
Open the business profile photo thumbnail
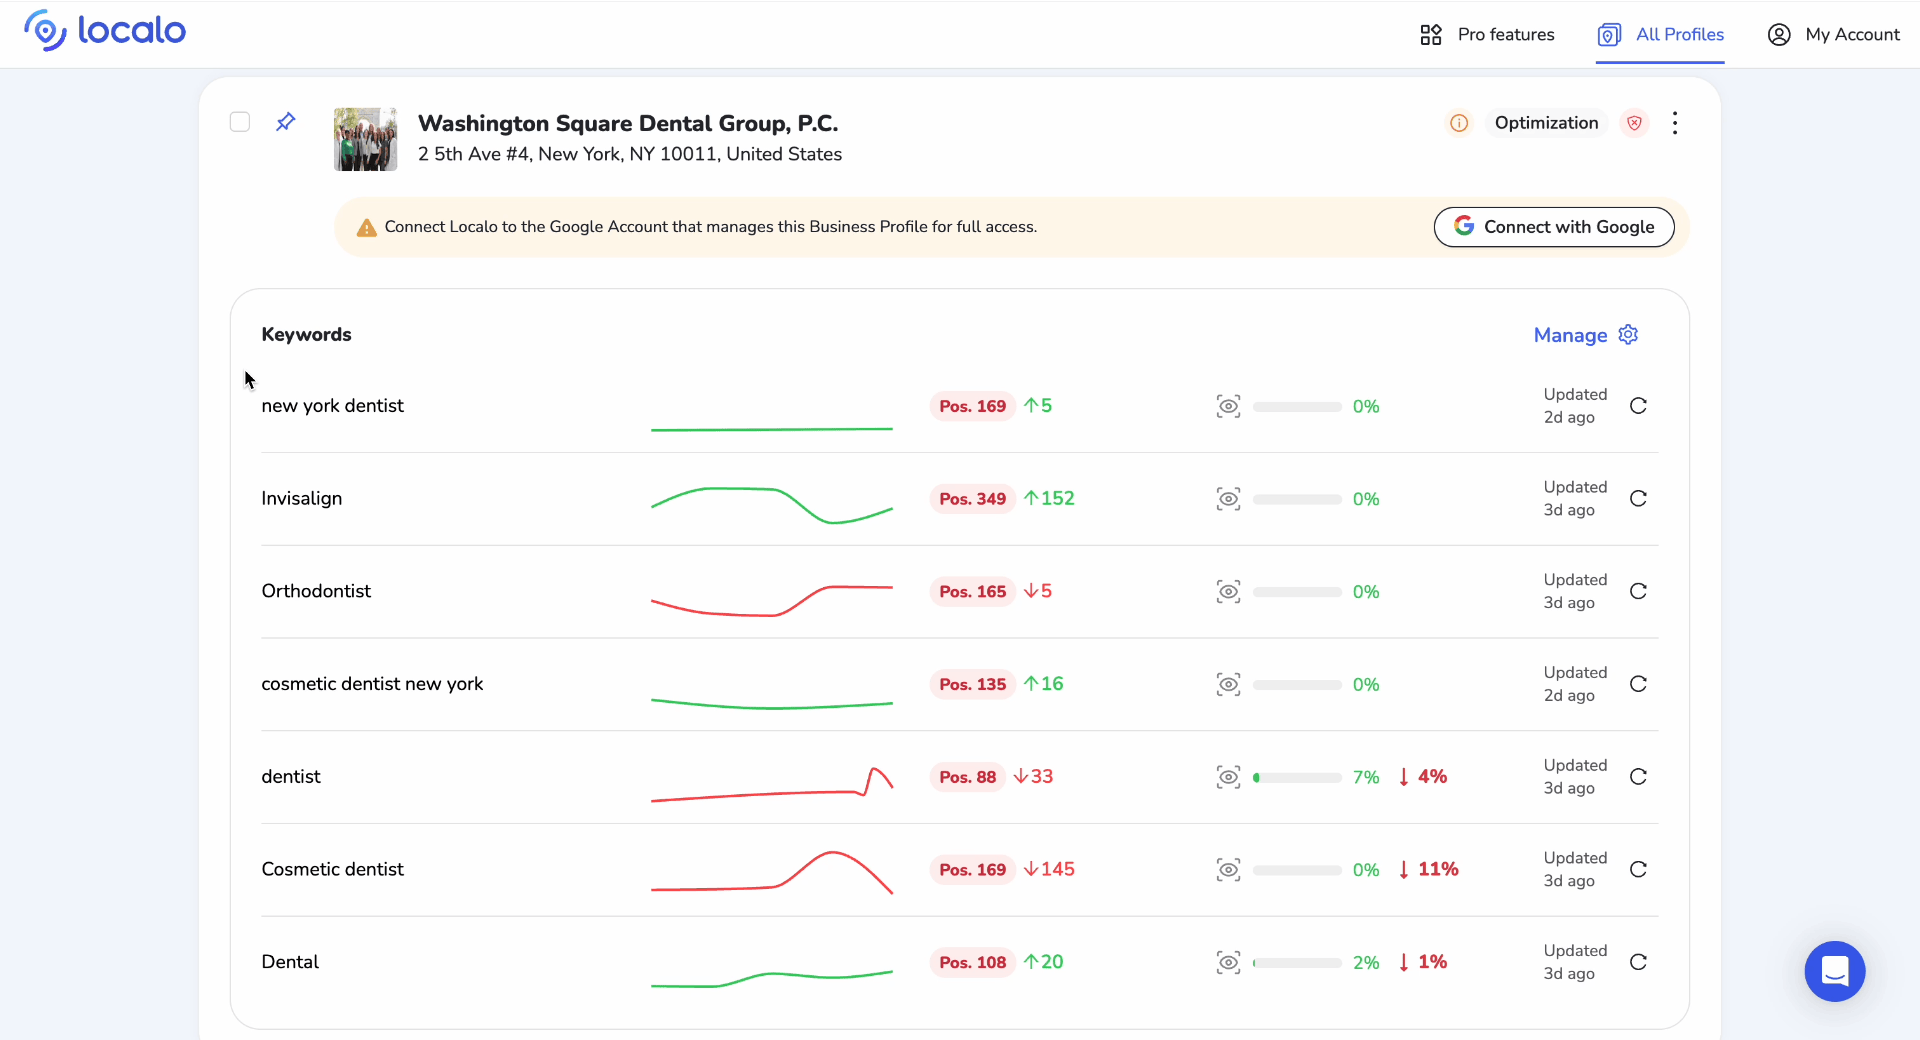click(365, 139)
